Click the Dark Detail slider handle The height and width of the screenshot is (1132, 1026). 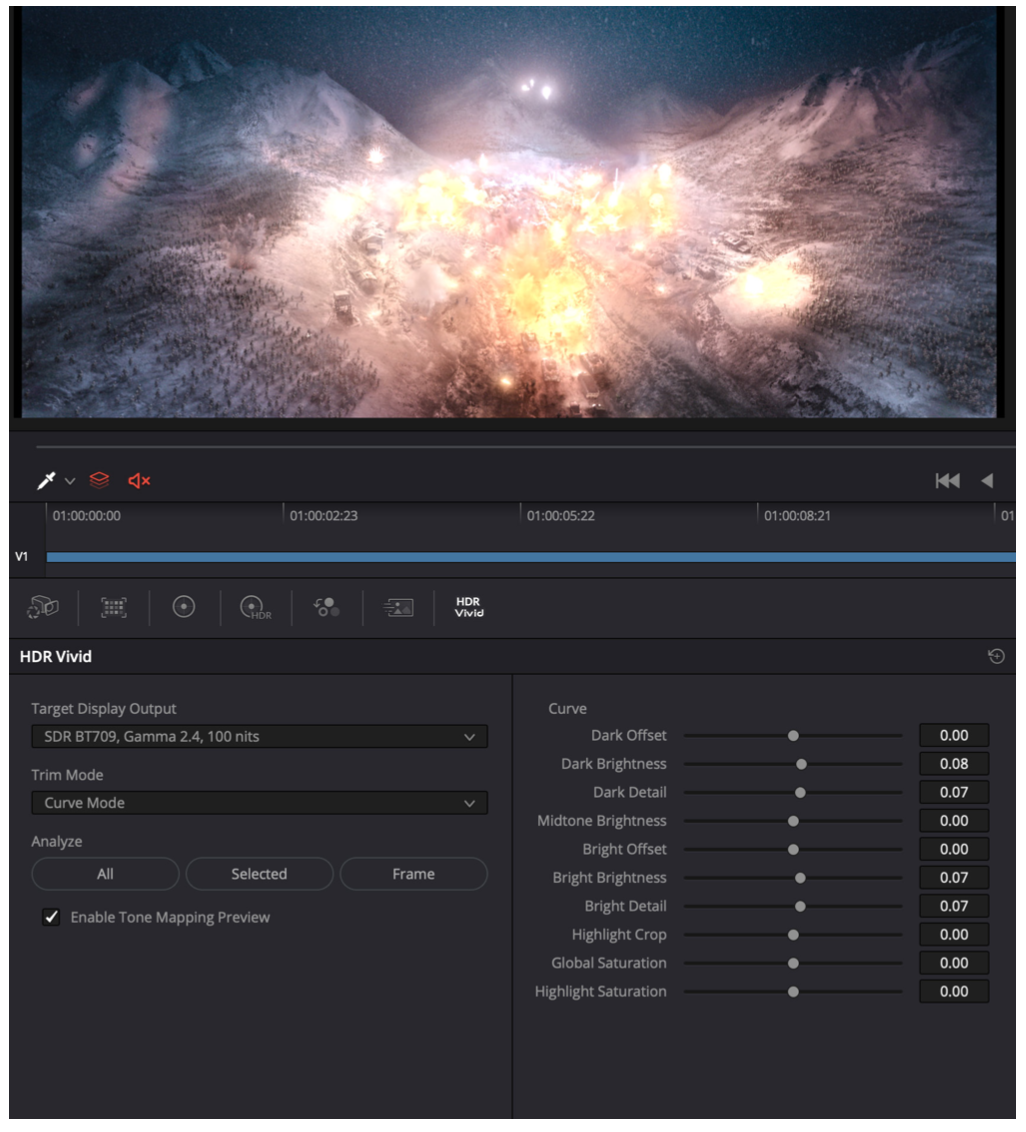click(800, 793)
